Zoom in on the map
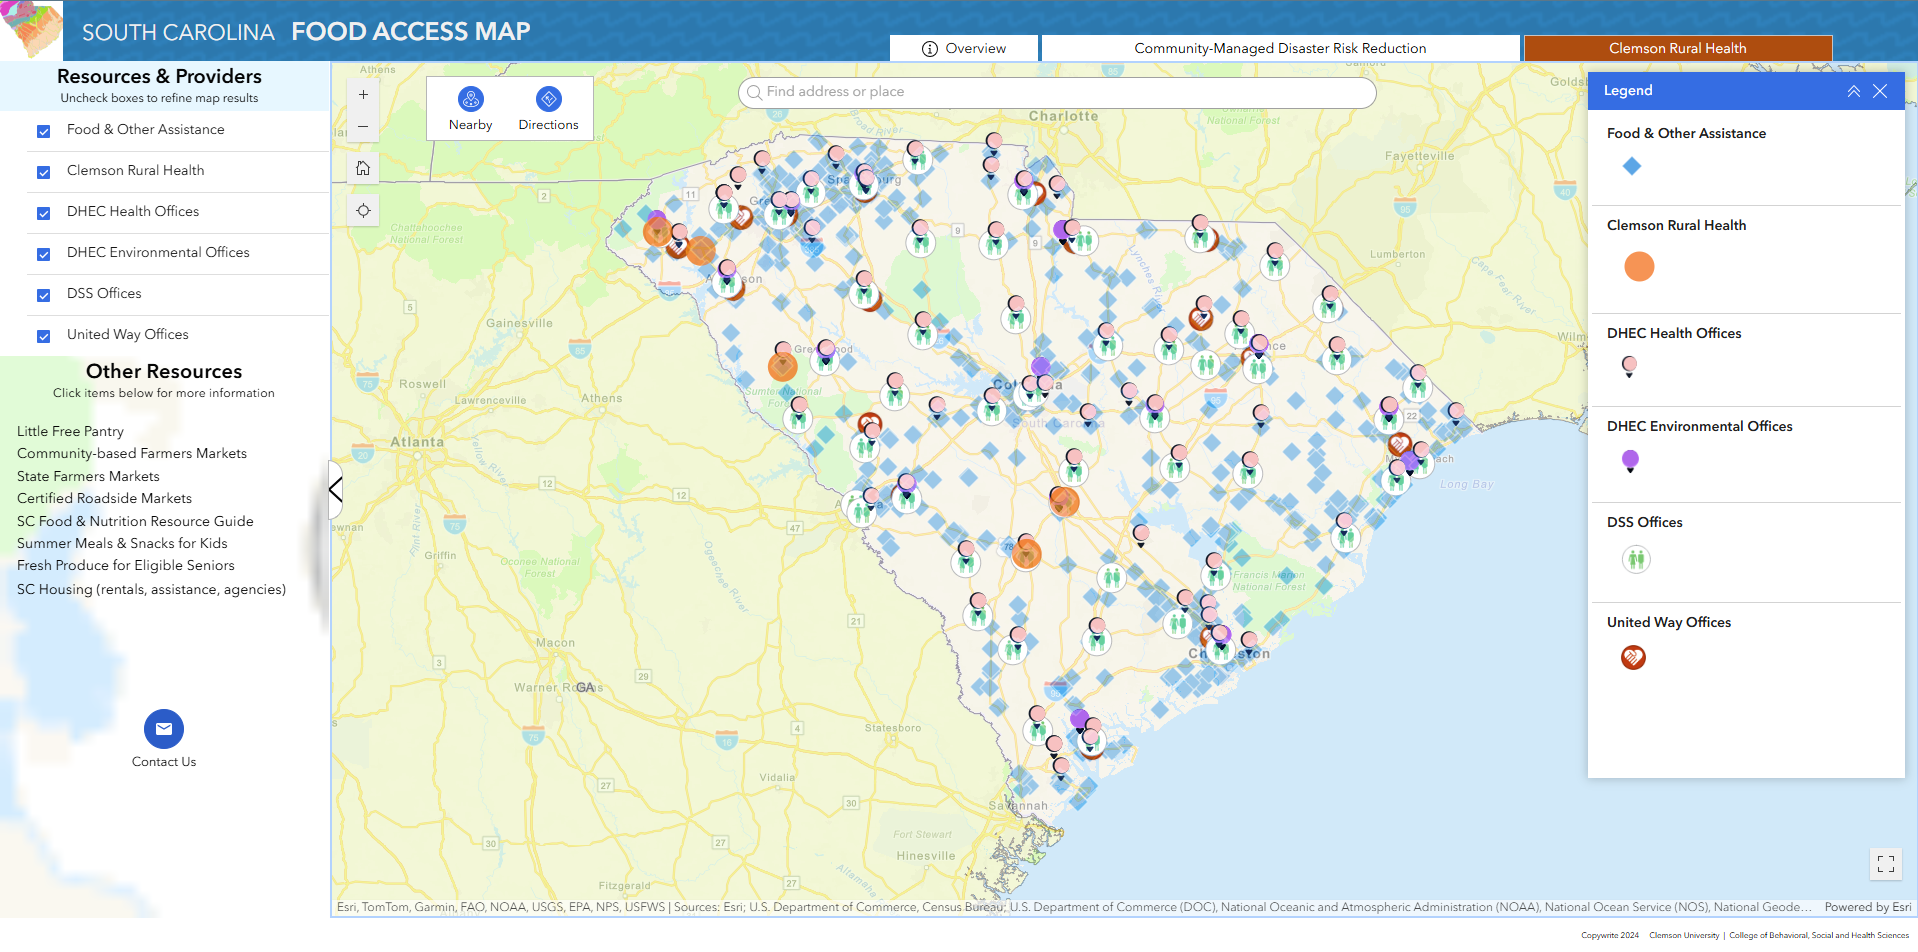1918x952 pixels. coord(363,94)
